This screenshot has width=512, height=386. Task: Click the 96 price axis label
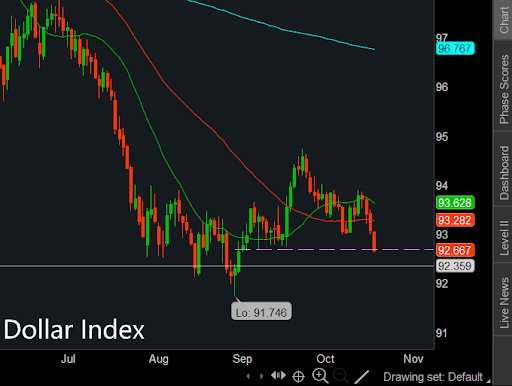click(x=442, y=87)
